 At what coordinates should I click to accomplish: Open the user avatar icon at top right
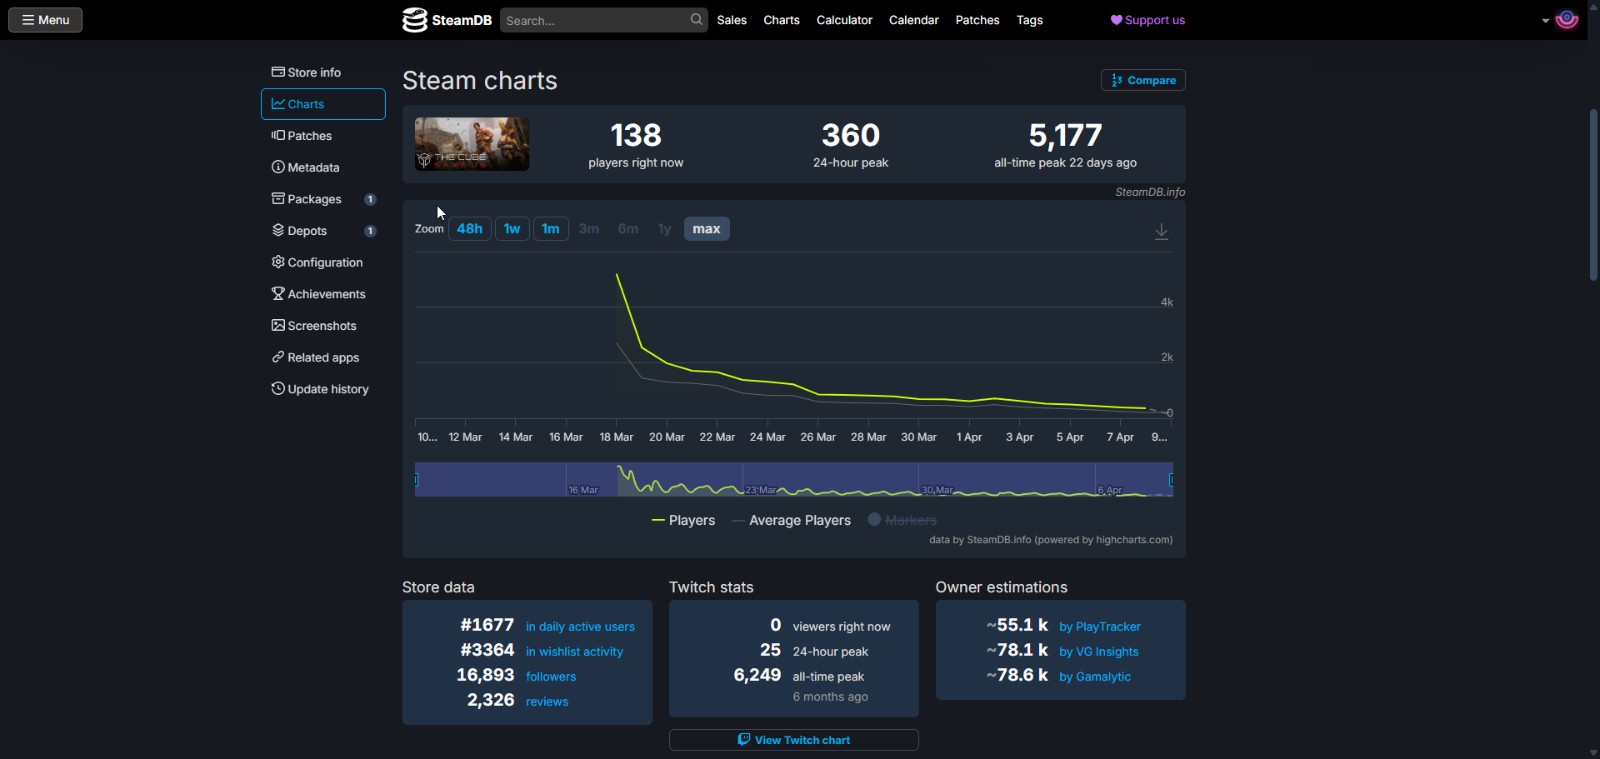[1567, 20]
